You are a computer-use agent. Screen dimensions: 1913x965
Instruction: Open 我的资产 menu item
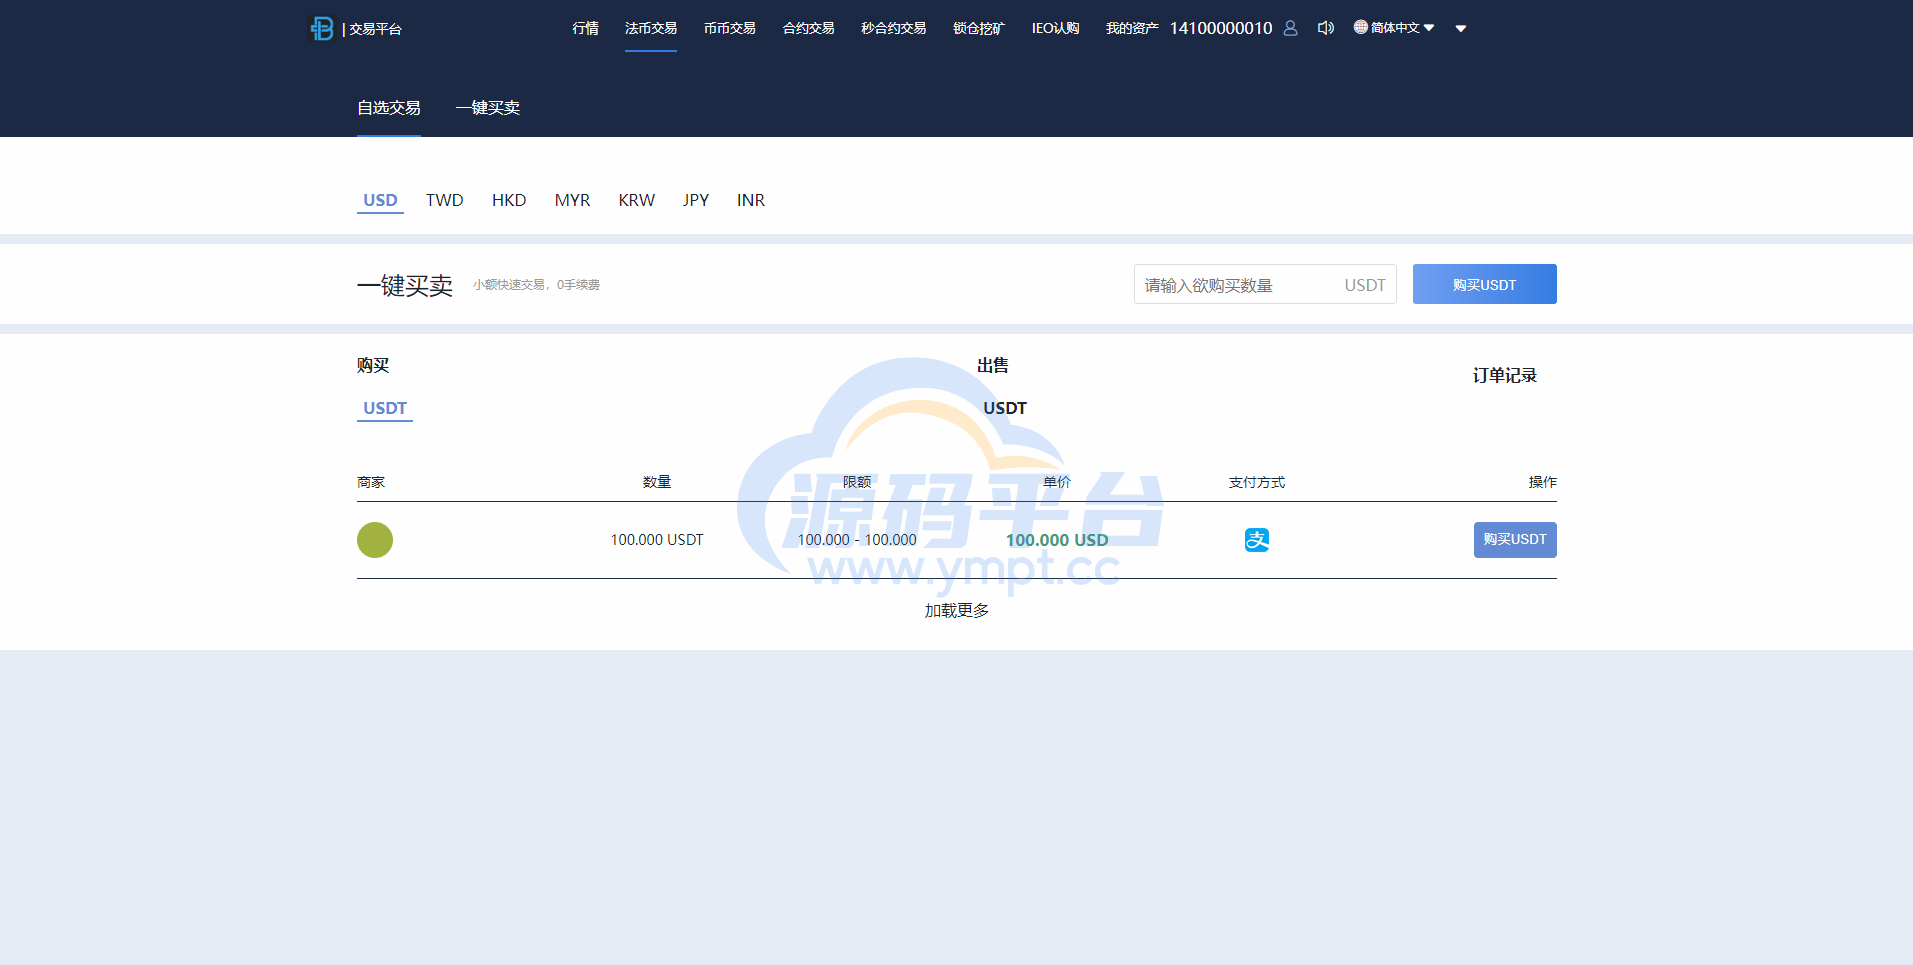(x=1132, y=28)
